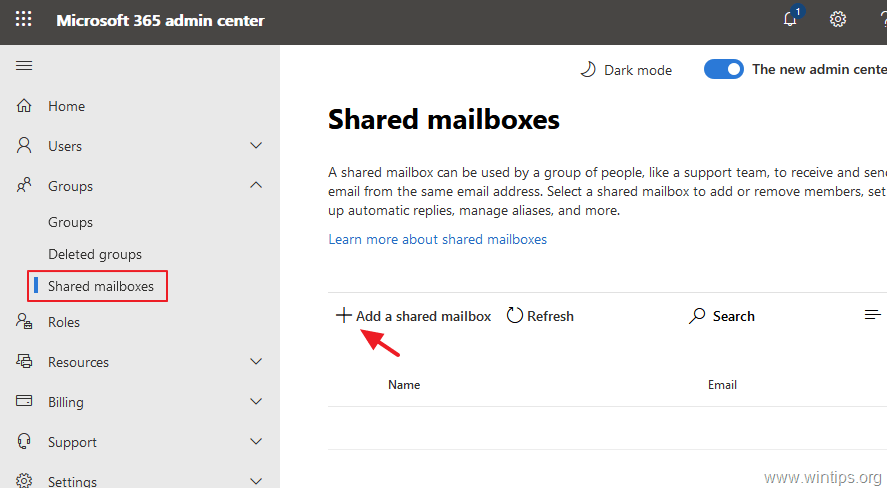Click the Roles icon in sidebar
Viewport: 887px width, 488px height.
pos(24,321)
